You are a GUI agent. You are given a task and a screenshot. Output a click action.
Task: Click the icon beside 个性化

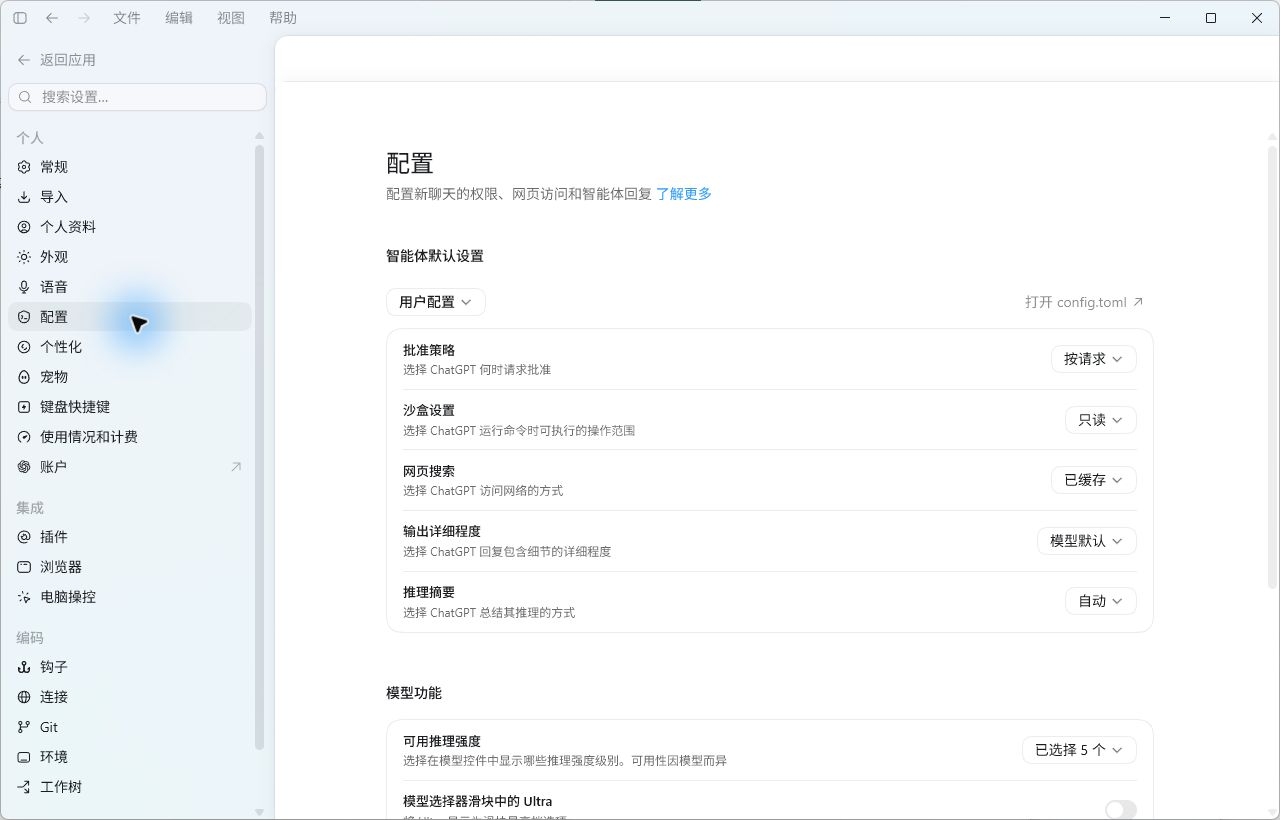(24, 347)
